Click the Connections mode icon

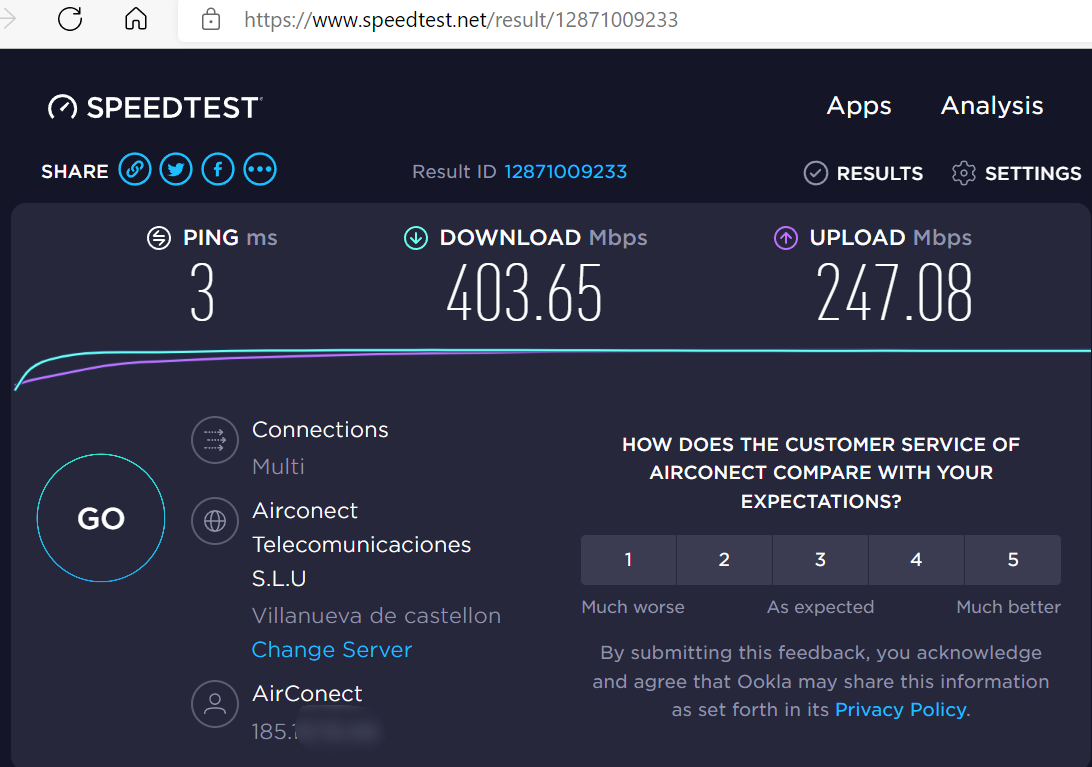pyautogui.click(x=214, y=440)
